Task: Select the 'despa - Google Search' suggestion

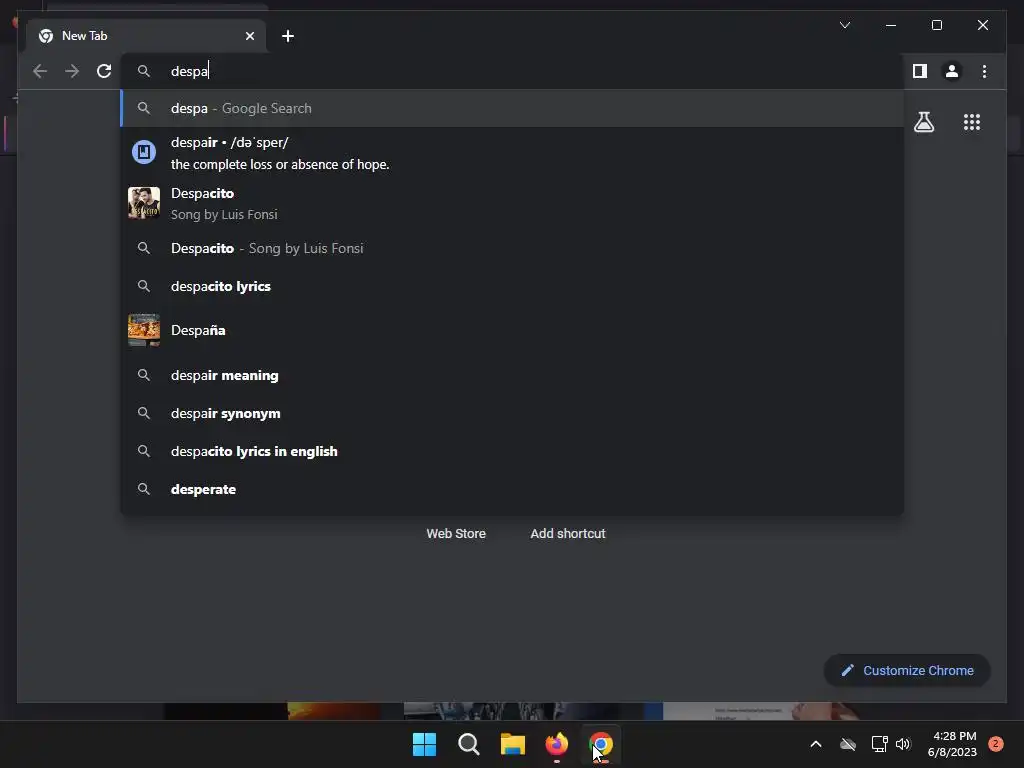Action: [512, 108]
